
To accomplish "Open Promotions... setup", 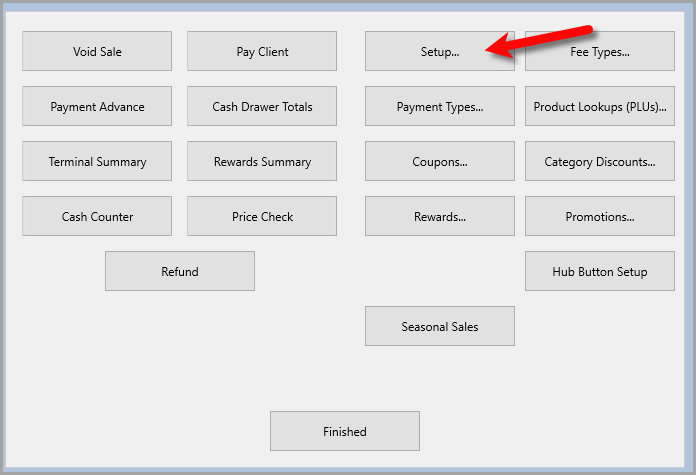I will click(x=600, y=216).
